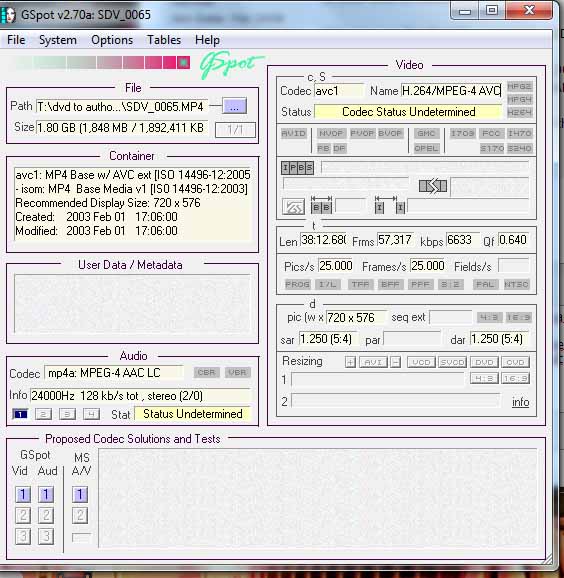Click the Resizing SVCD button

pos(453,362)
